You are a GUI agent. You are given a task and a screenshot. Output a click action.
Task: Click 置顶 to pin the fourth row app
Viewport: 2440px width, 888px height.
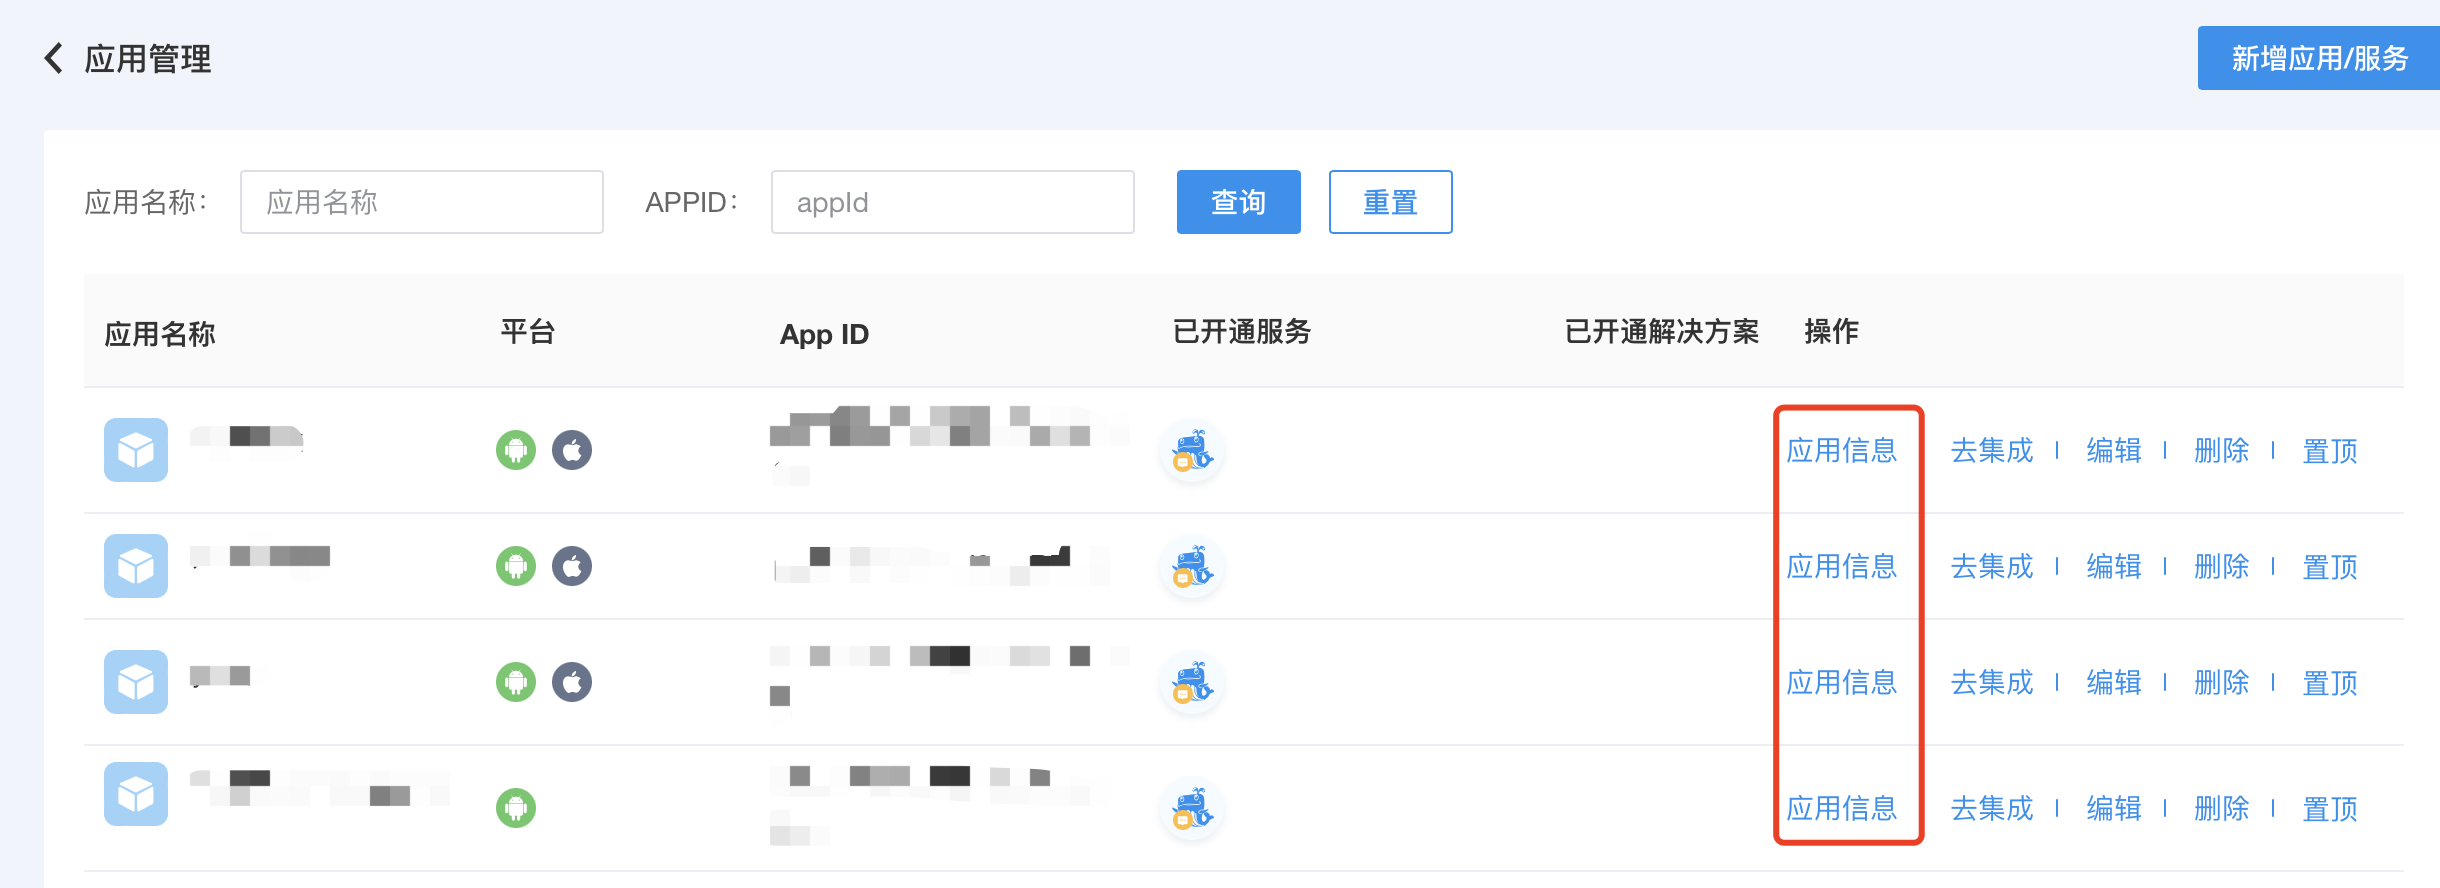click(x=2330, y=809)
